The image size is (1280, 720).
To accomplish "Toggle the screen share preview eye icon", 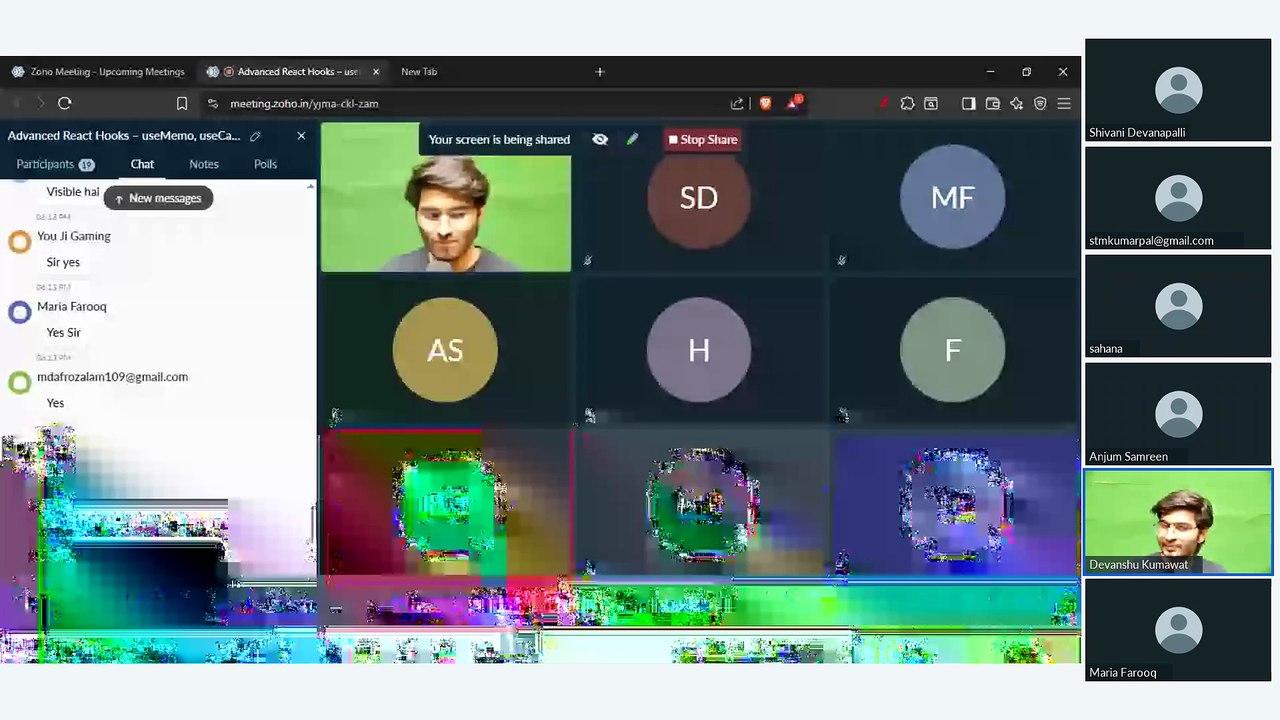I will pyautogui.click(x=600, y=140).
